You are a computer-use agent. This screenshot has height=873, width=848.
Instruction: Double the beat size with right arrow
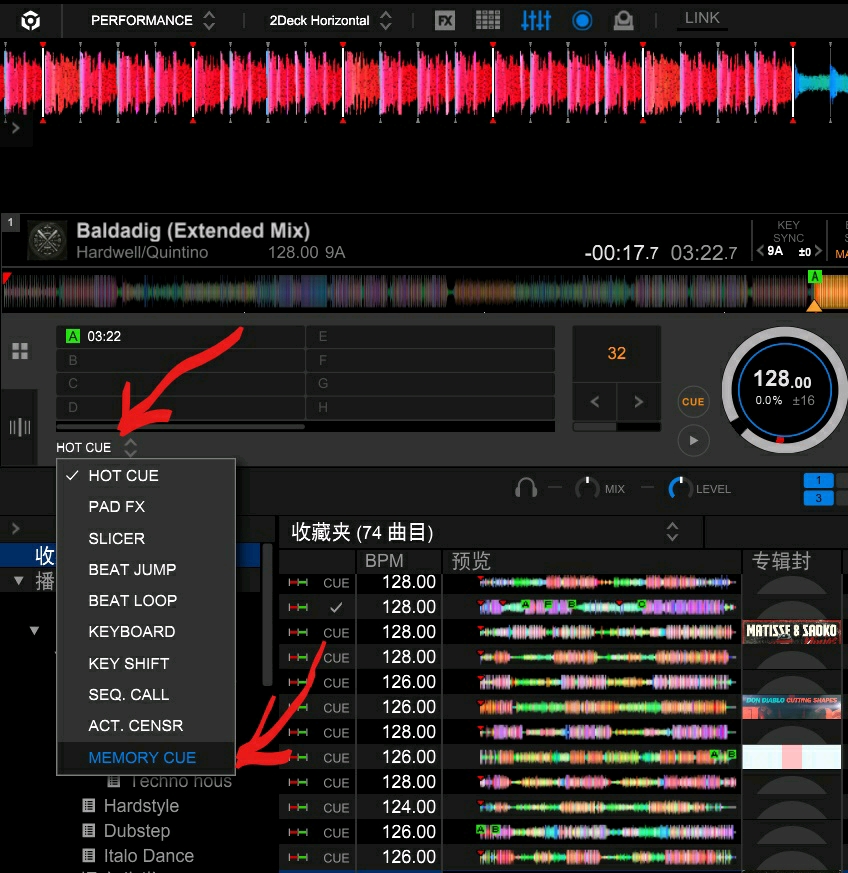(639, 401)
